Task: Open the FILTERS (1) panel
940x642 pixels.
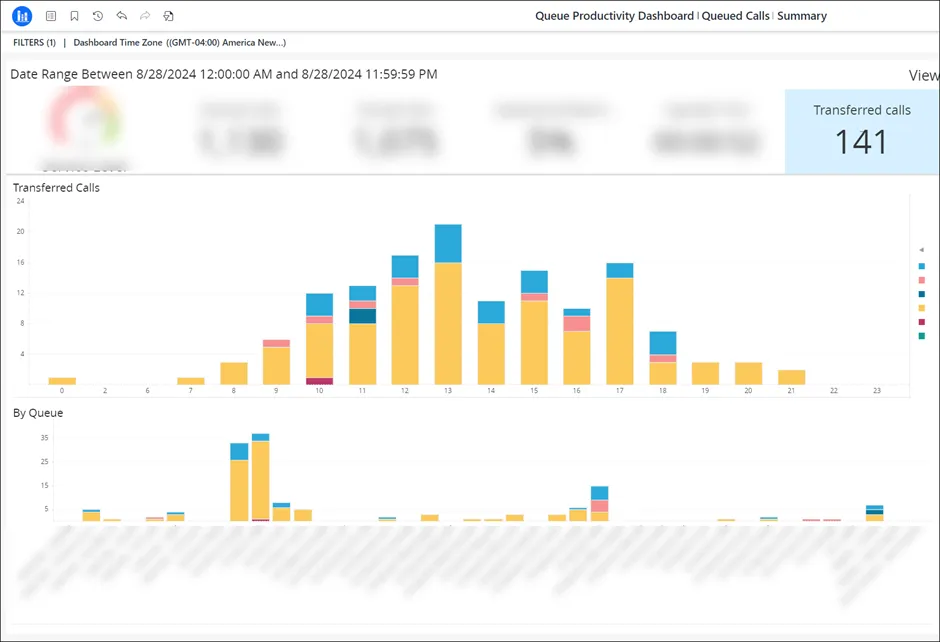Action: [34, 43]
